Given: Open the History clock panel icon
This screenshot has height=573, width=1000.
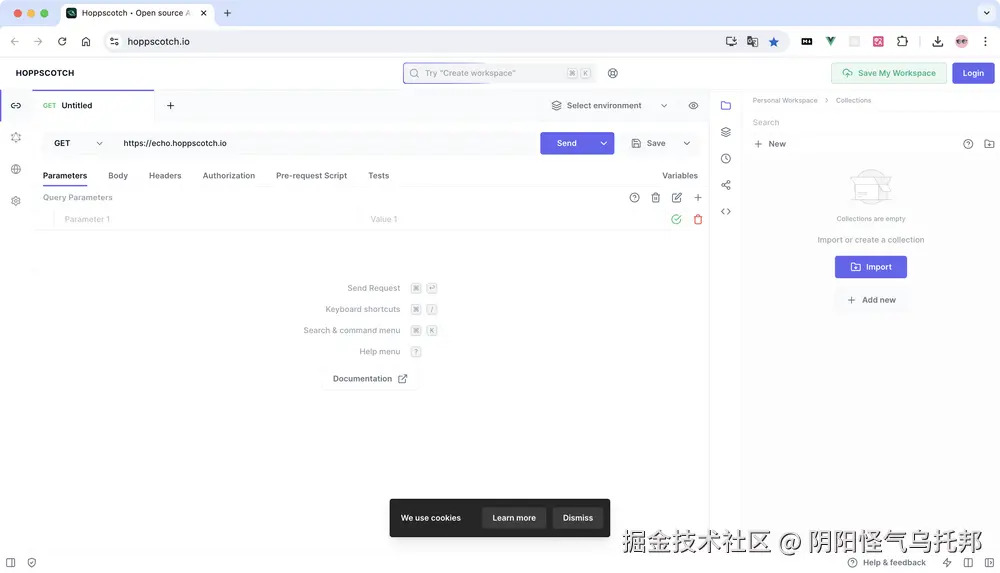Looking at the screenshot, I should coord(726,159).
